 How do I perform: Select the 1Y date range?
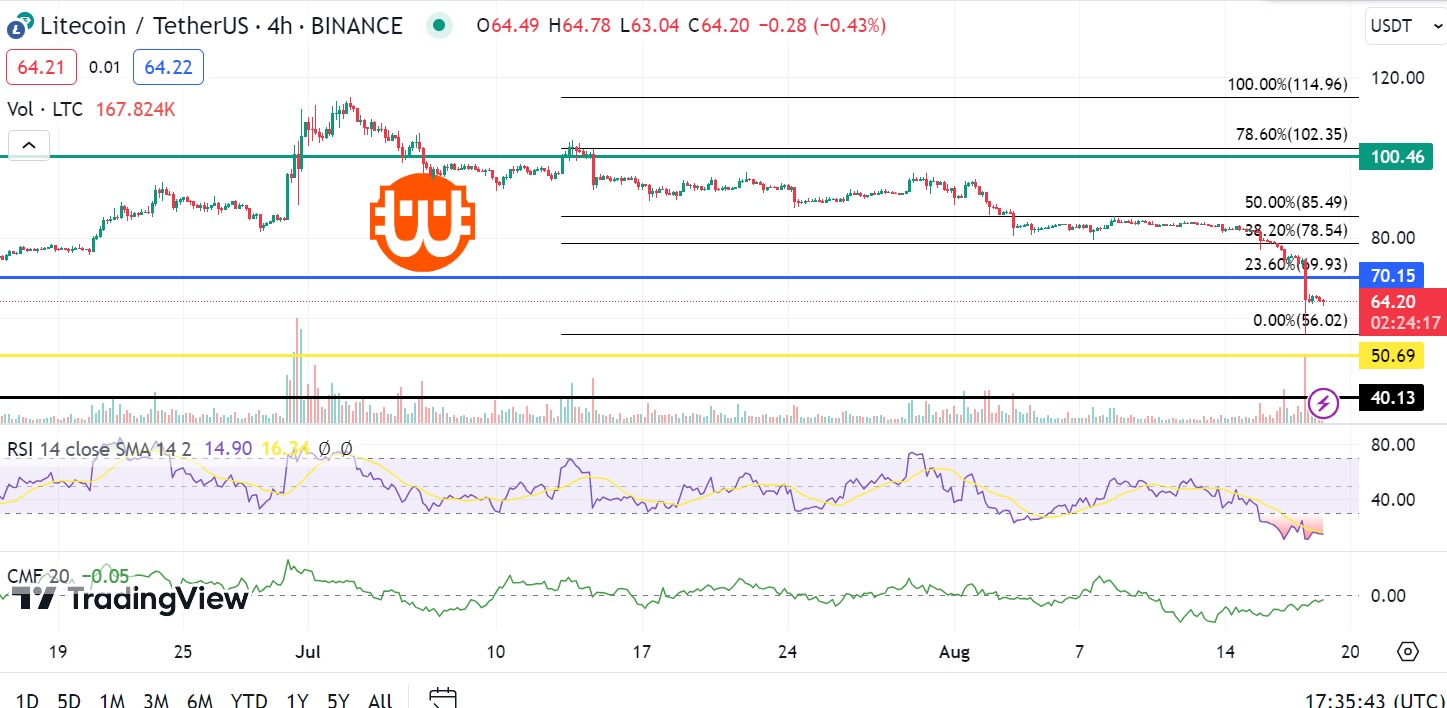pos(297,700)
